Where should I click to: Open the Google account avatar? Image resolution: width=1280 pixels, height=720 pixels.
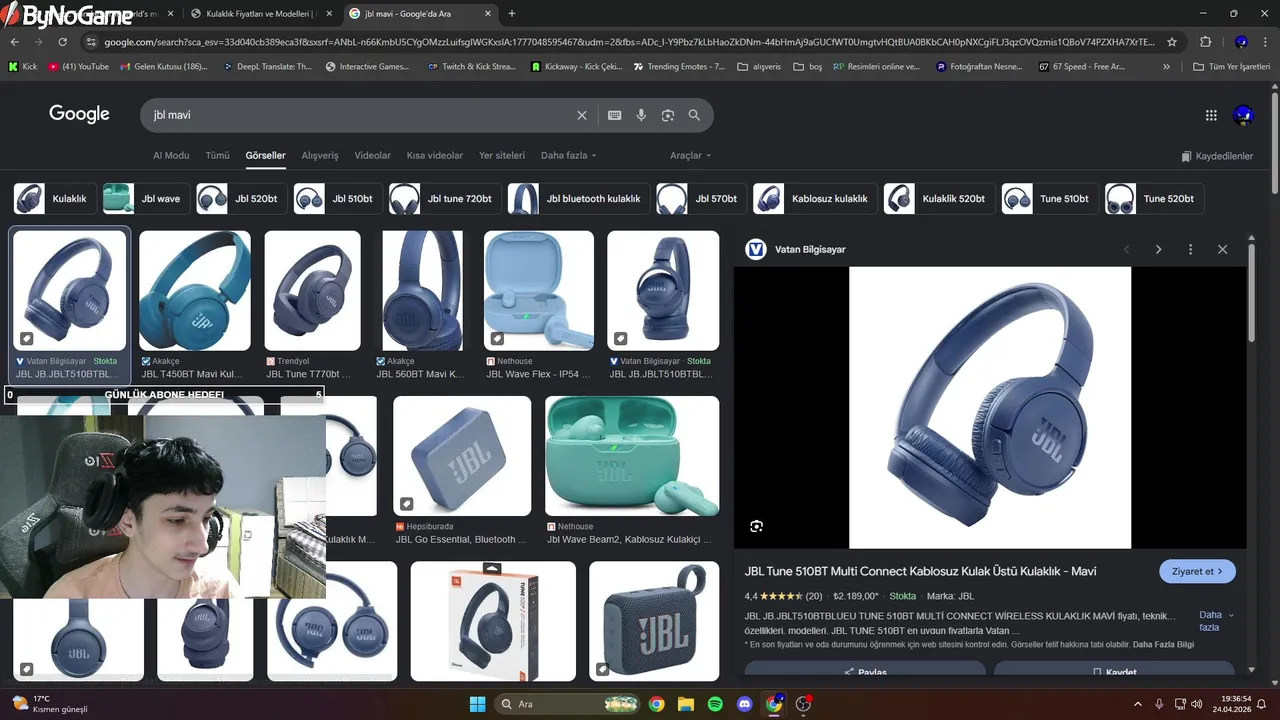[1243, 115]
